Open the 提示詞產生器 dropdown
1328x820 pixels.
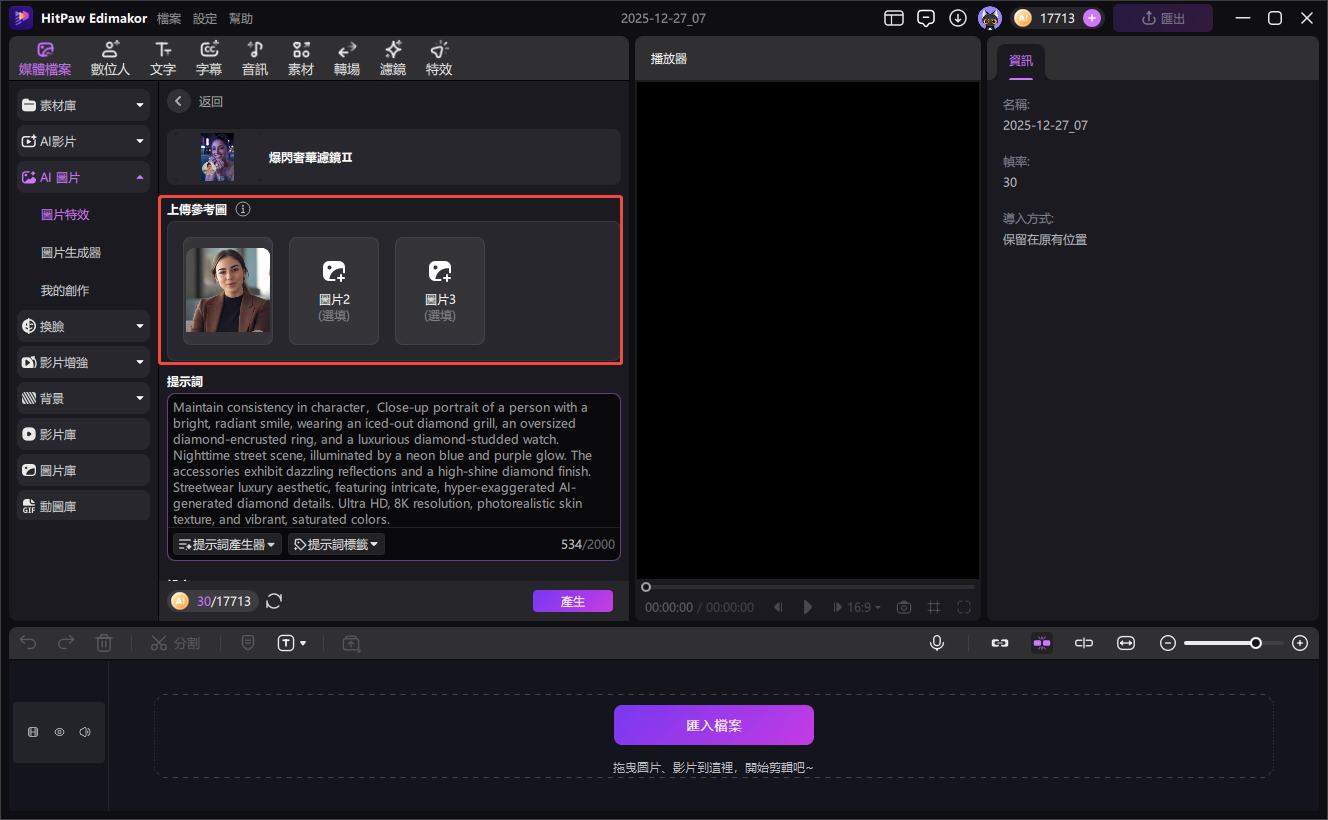227,544
